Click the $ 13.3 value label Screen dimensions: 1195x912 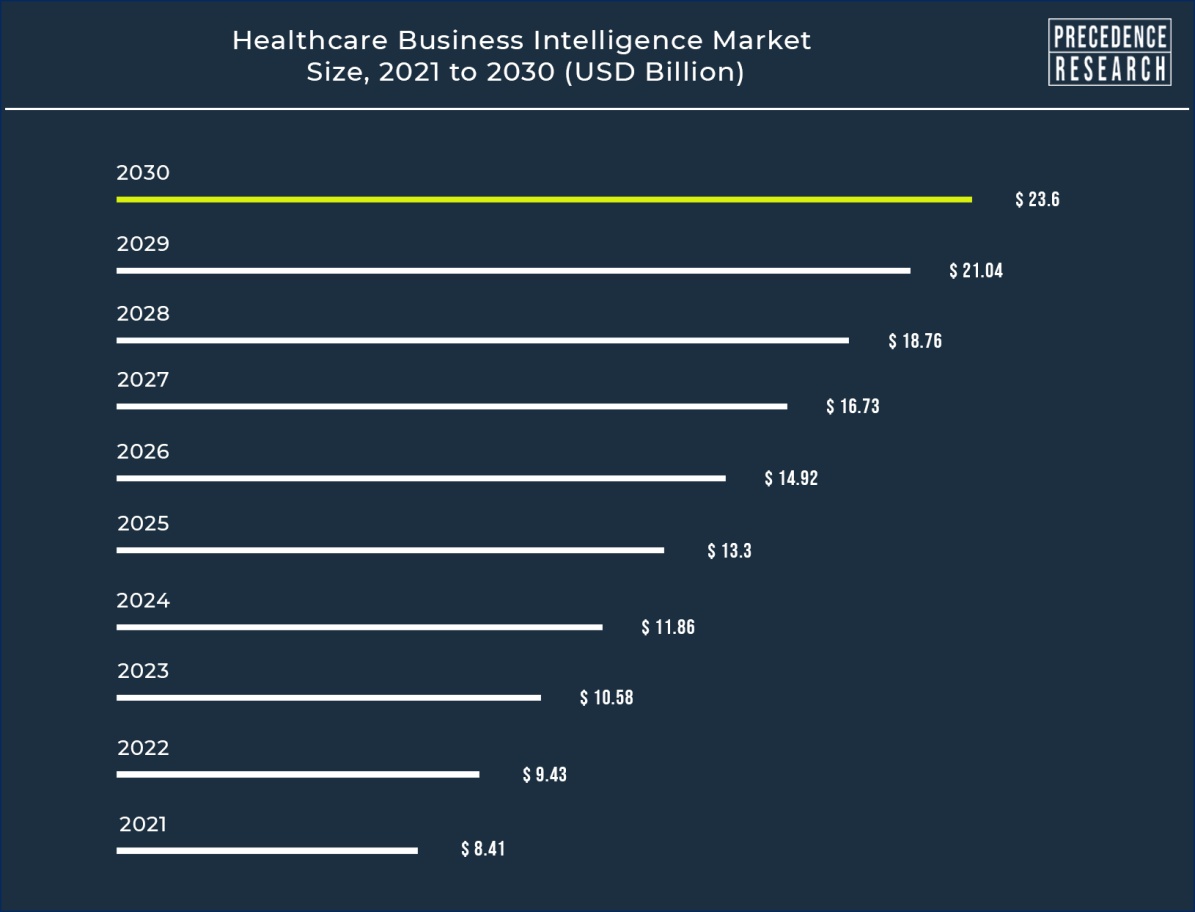tap(729, 550)
